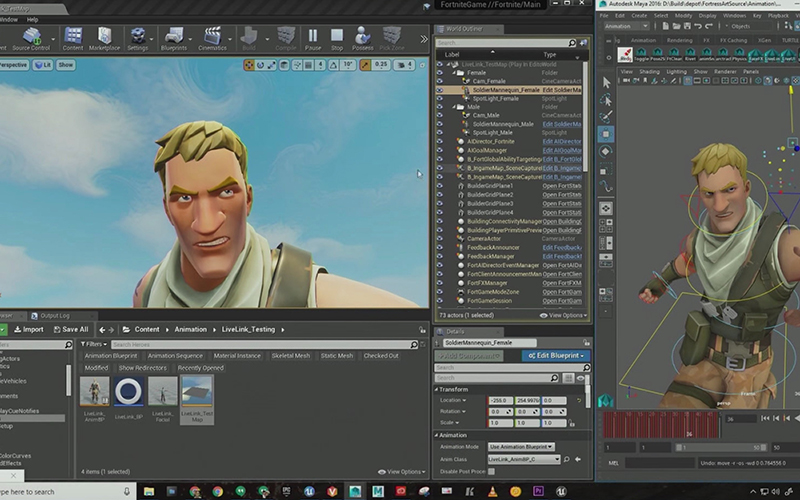Select SoldierMannequin_Male in outliner
Viewport: 800px width, 500px height.
503,124
